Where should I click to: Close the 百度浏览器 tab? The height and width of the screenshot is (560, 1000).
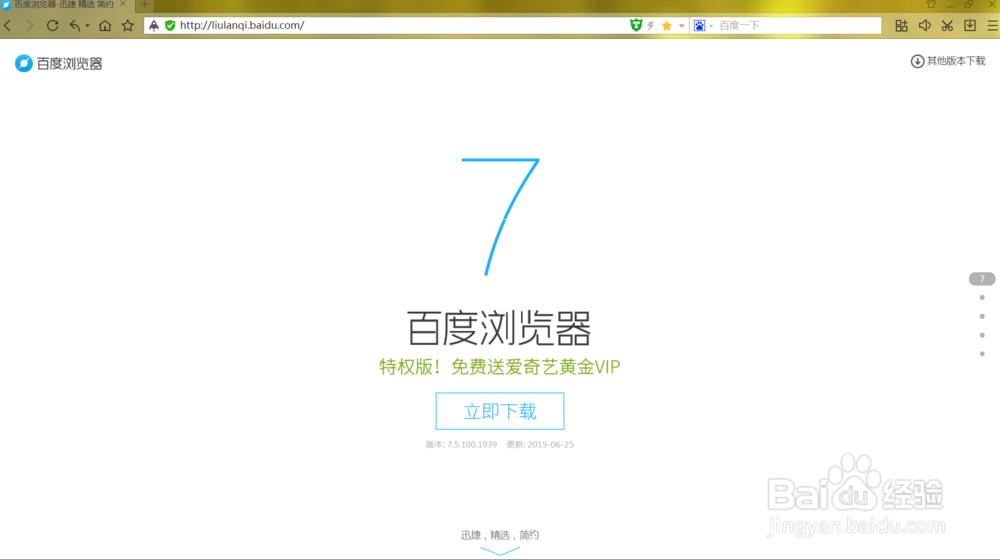123,4
